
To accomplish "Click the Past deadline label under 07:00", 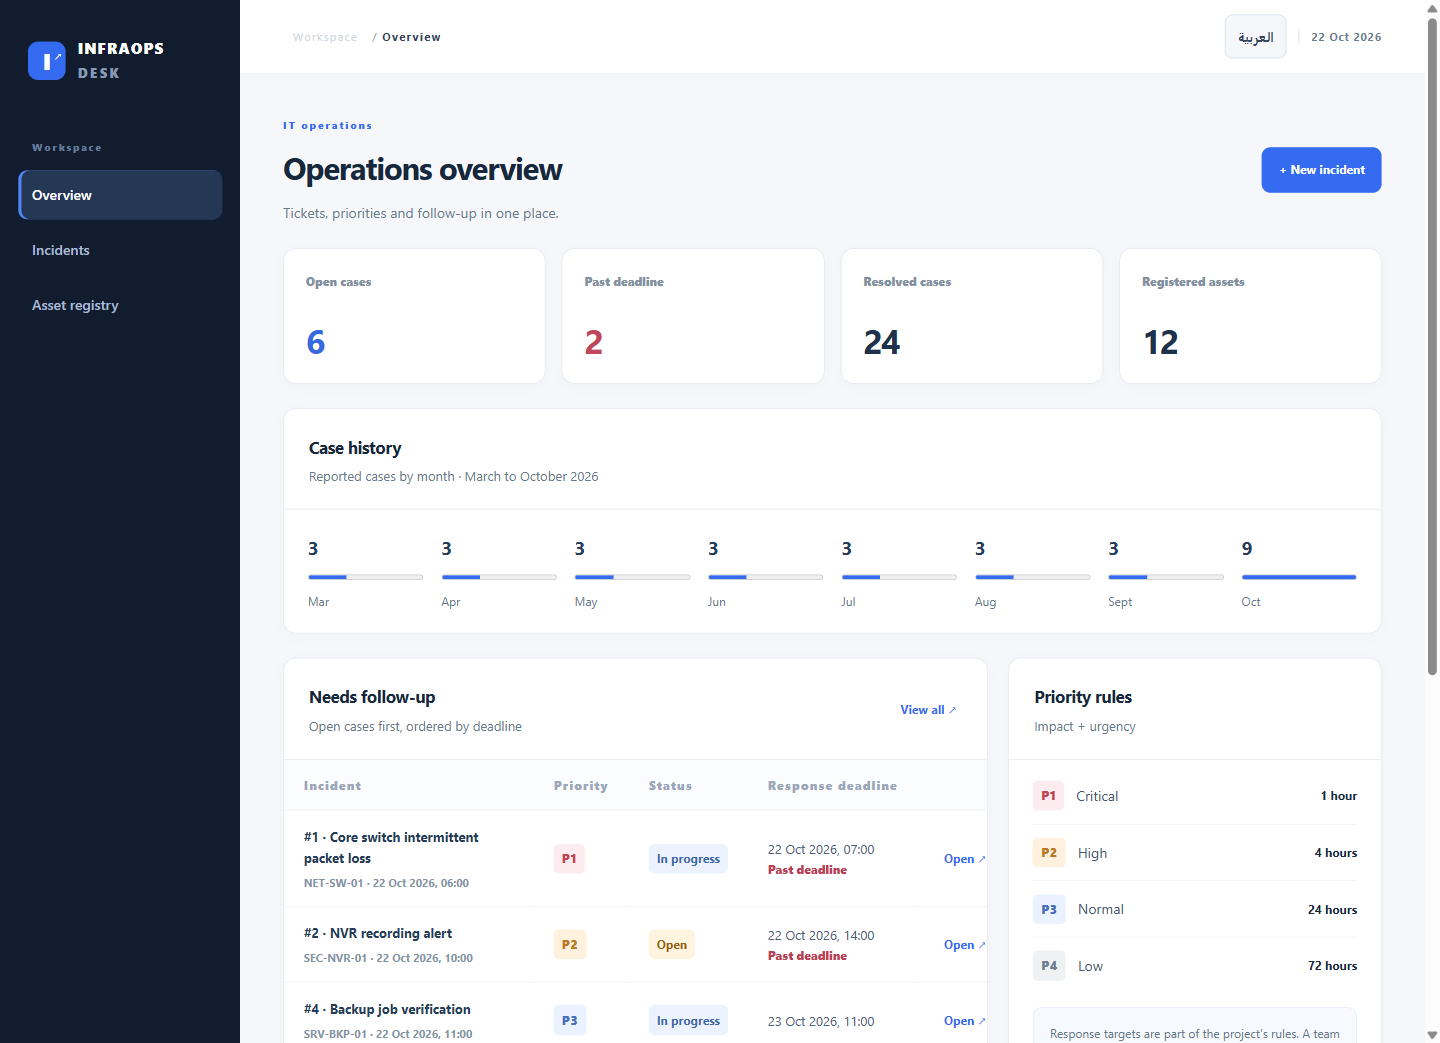I will pos(807,870).
